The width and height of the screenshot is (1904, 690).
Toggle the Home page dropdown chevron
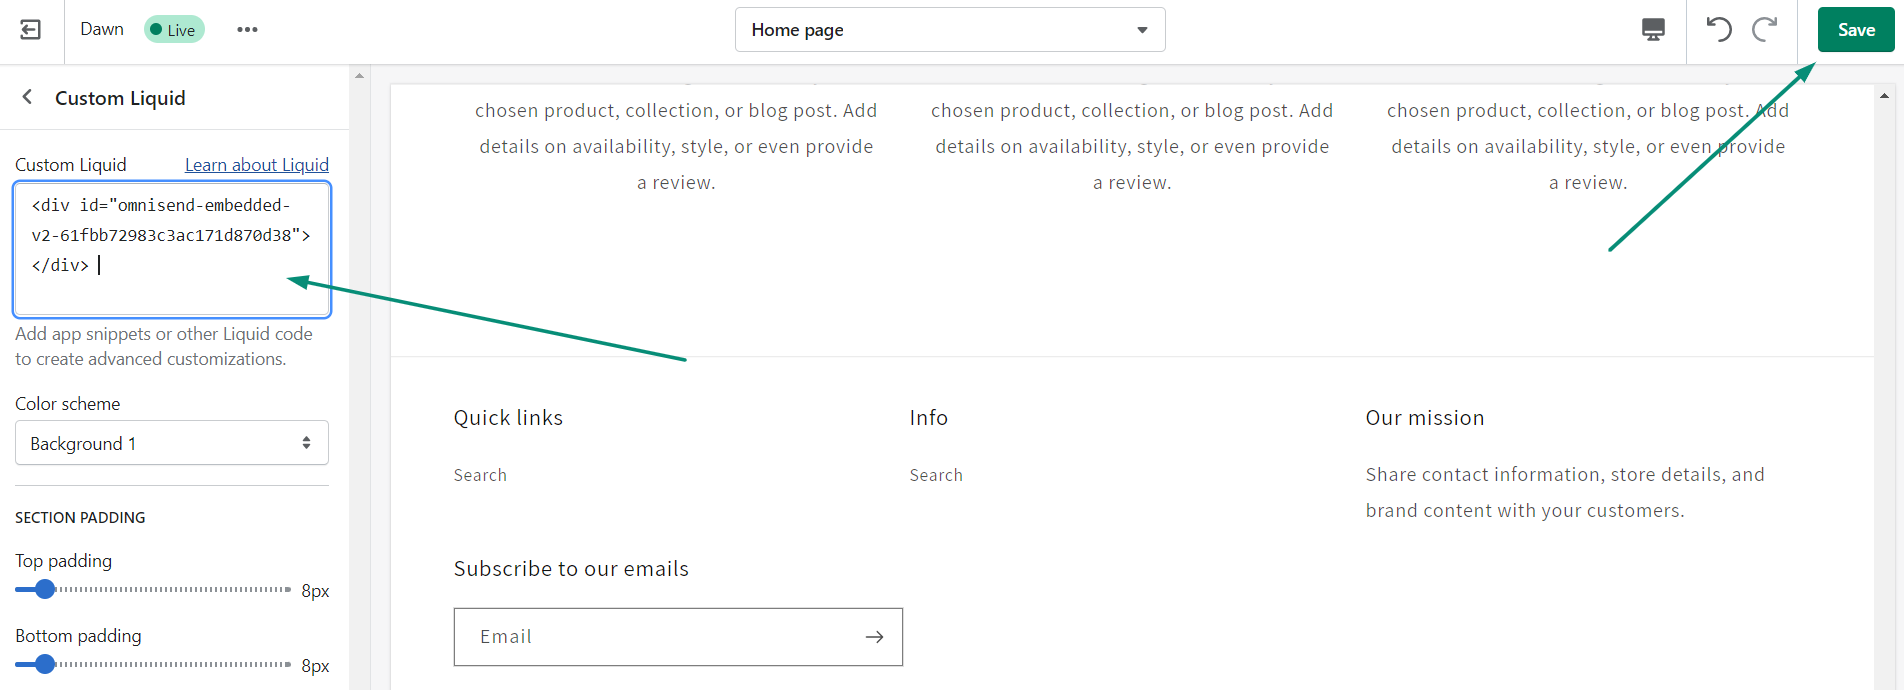coord(1142,29)
